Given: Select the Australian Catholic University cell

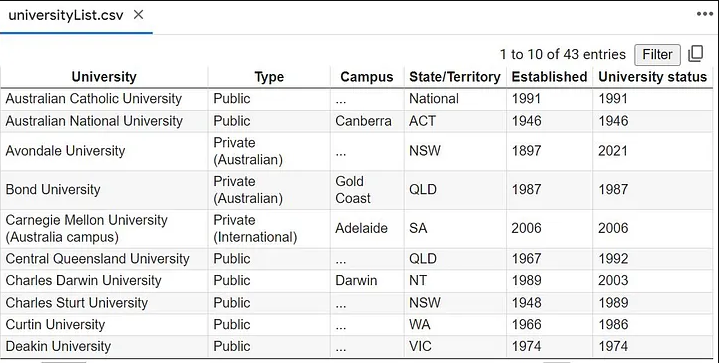Looking at the screenshot, I should pyautogui.click(x=94, y=99).
